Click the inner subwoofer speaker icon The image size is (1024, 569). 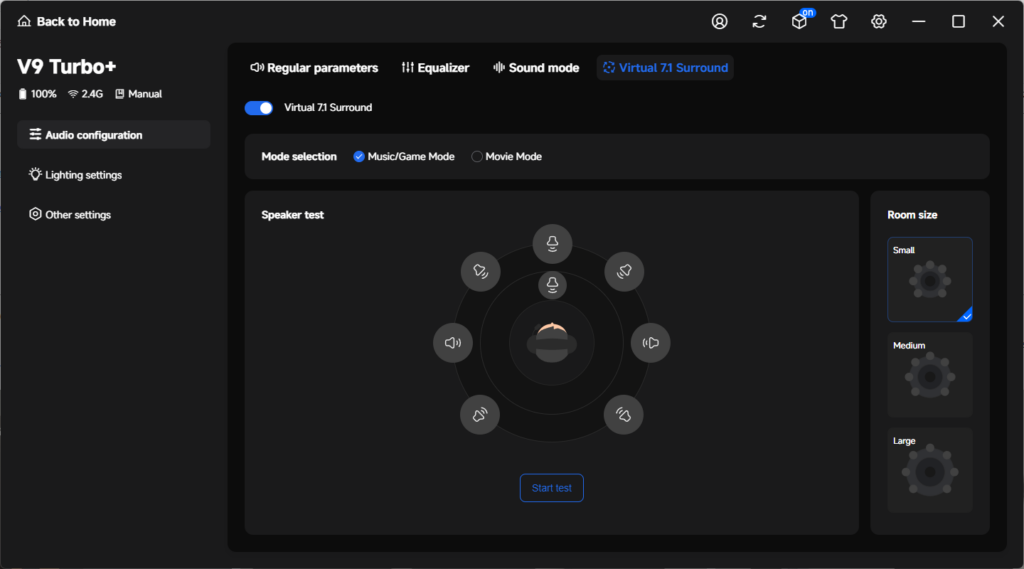(552, 285)
